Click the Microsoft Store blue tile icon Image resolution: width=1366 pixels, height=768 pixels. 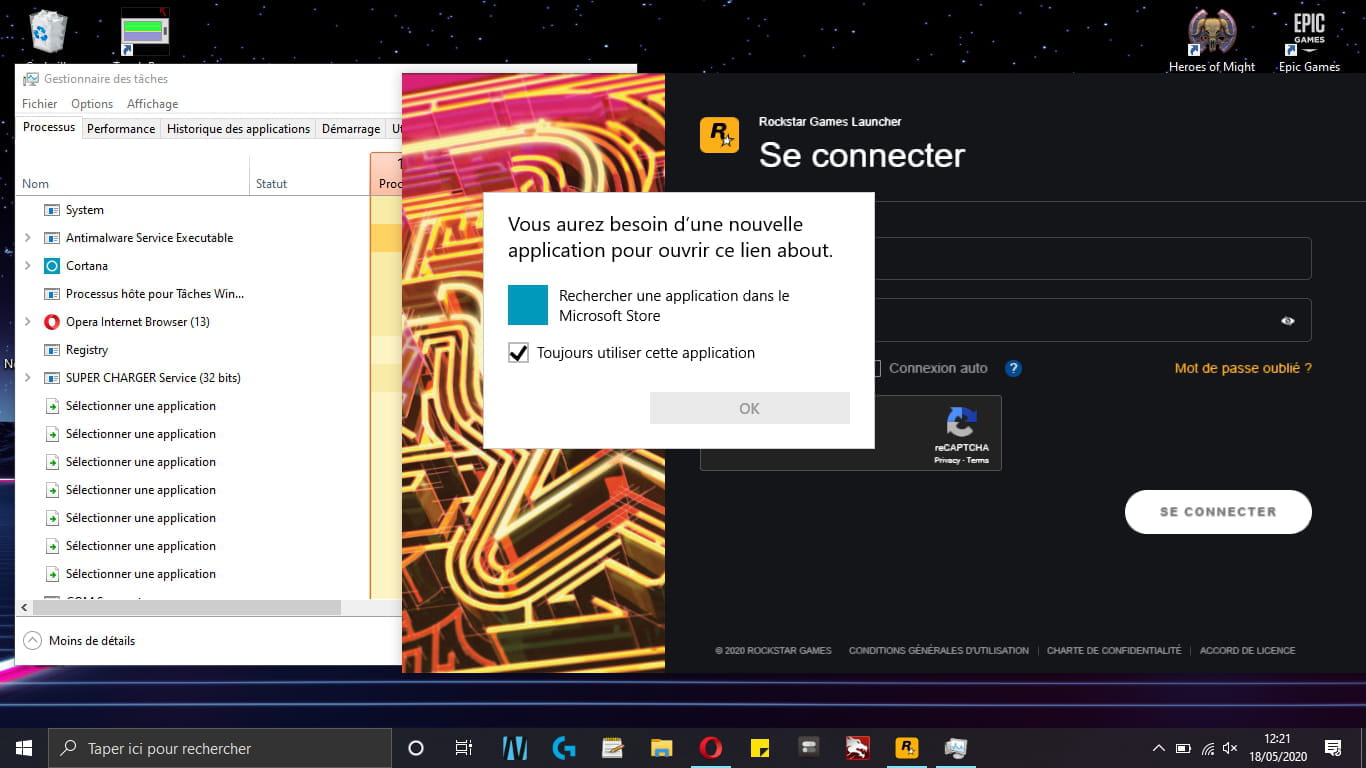click(528, 305)
